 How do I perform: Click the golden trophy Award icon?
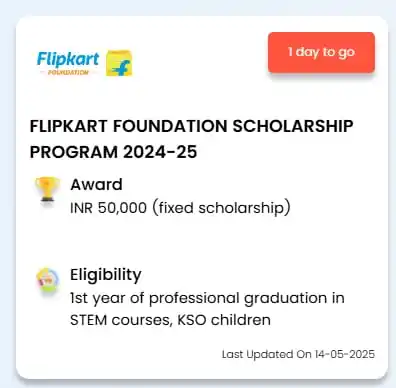pyautogui.click(x=48, y=190)
